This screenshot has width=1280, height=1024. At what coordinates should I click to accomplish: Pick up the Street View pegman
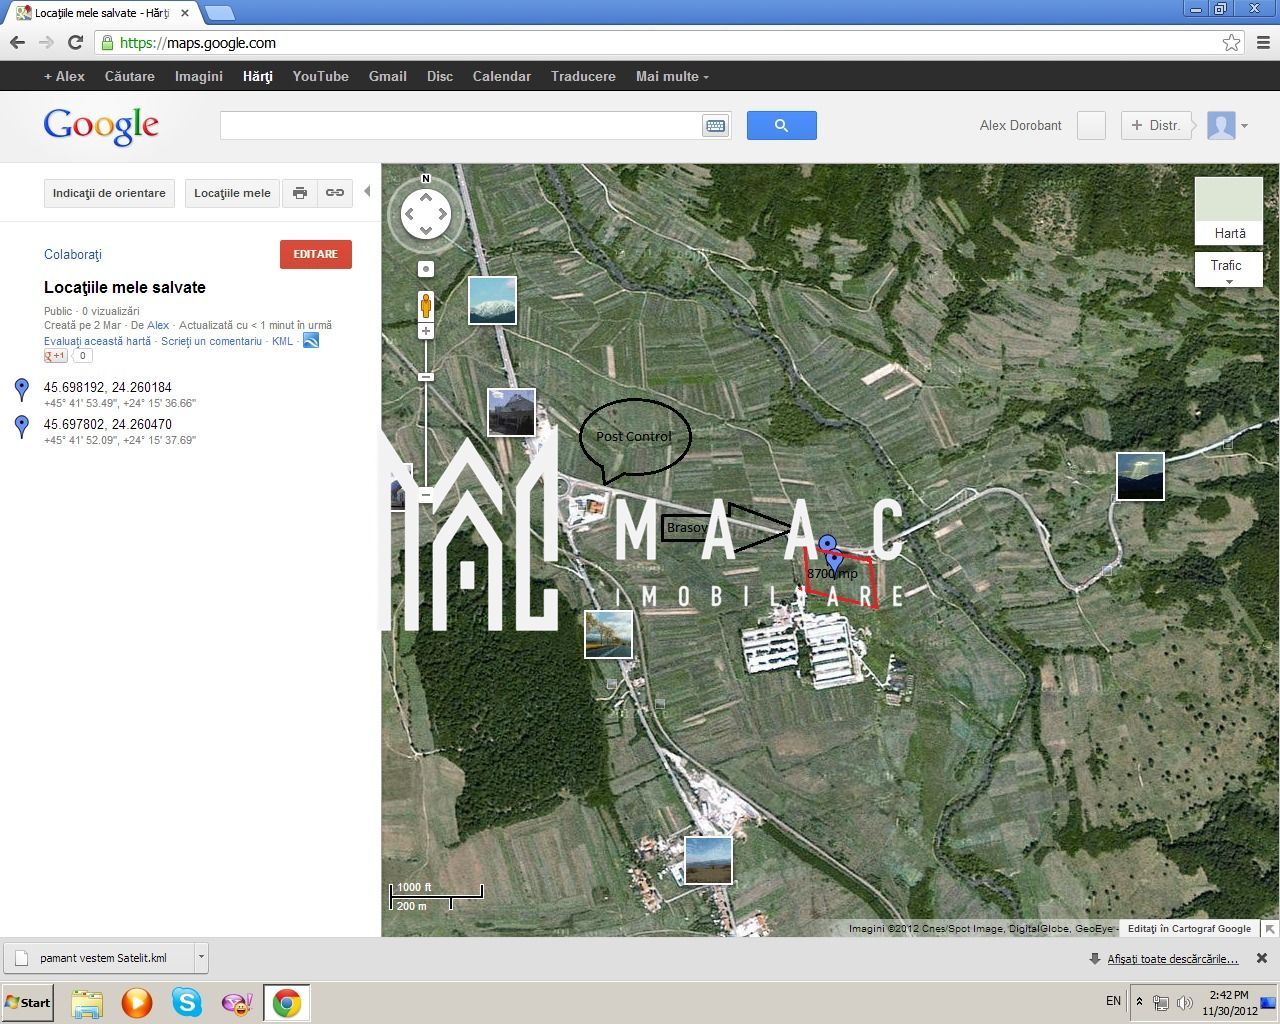tap(426, 305)
